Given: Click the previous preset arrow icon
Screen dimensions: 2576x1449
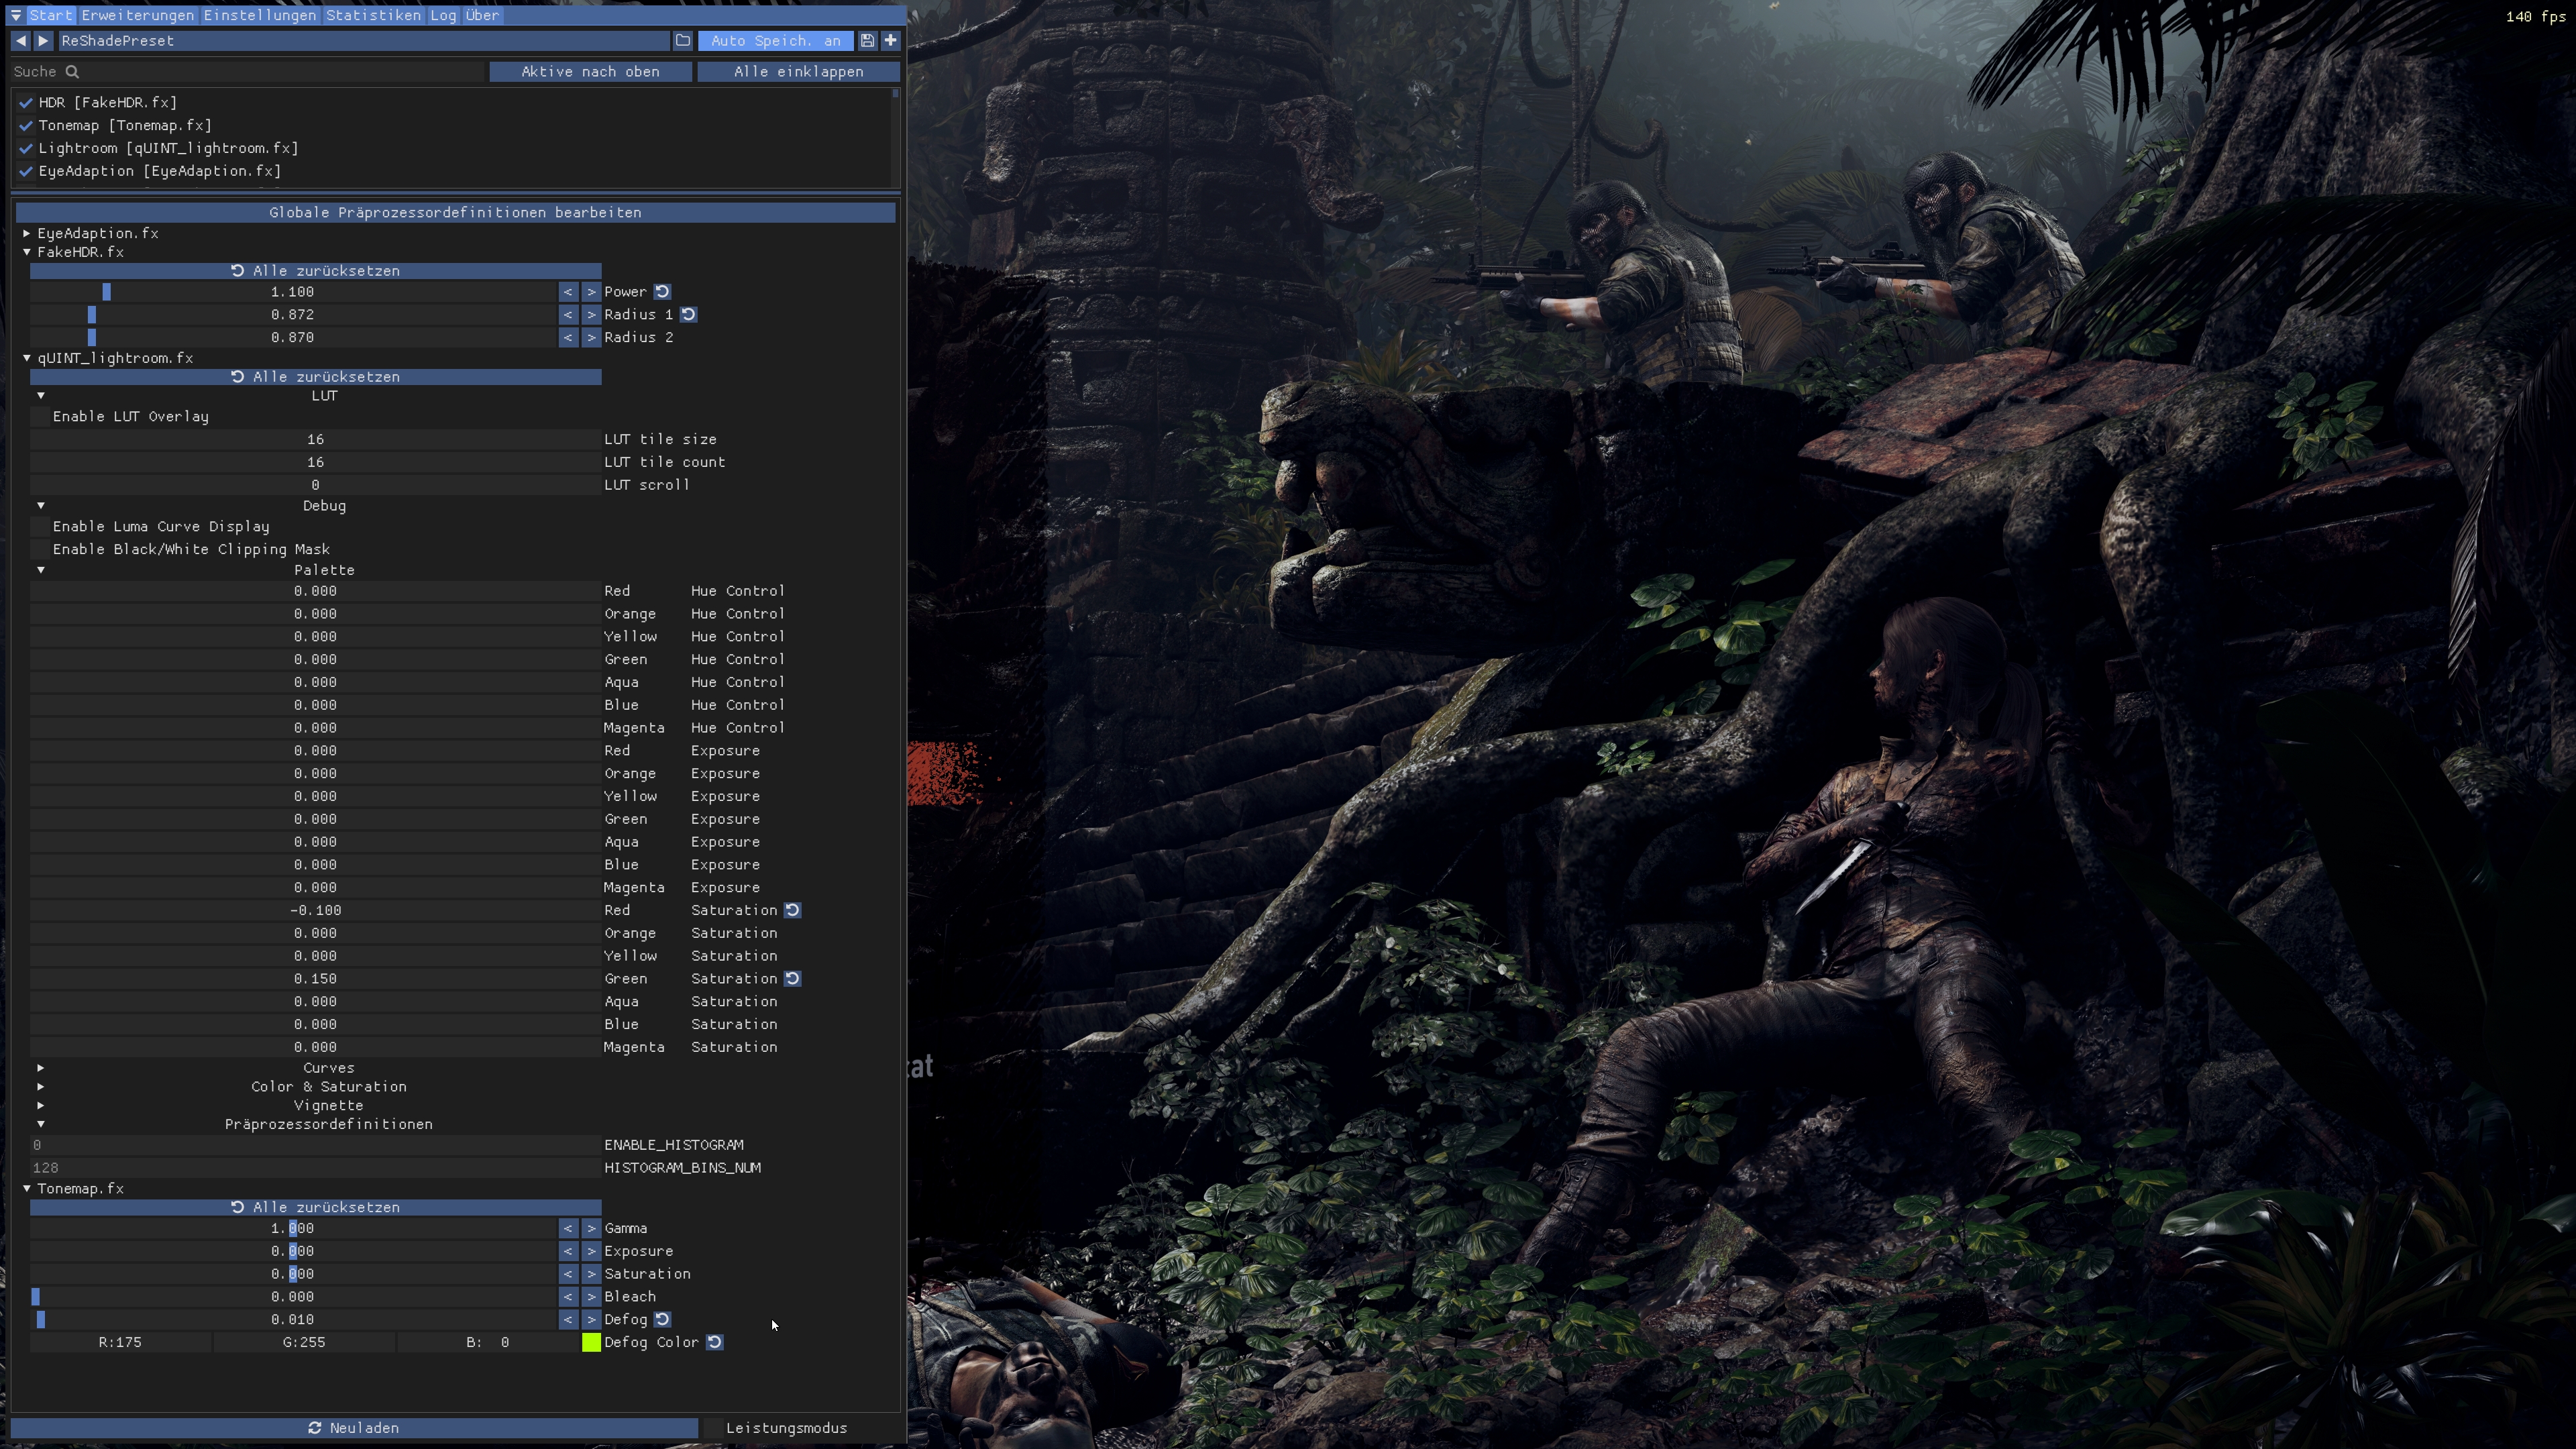Looking at the screenshot, I should (x=21, y=41).
